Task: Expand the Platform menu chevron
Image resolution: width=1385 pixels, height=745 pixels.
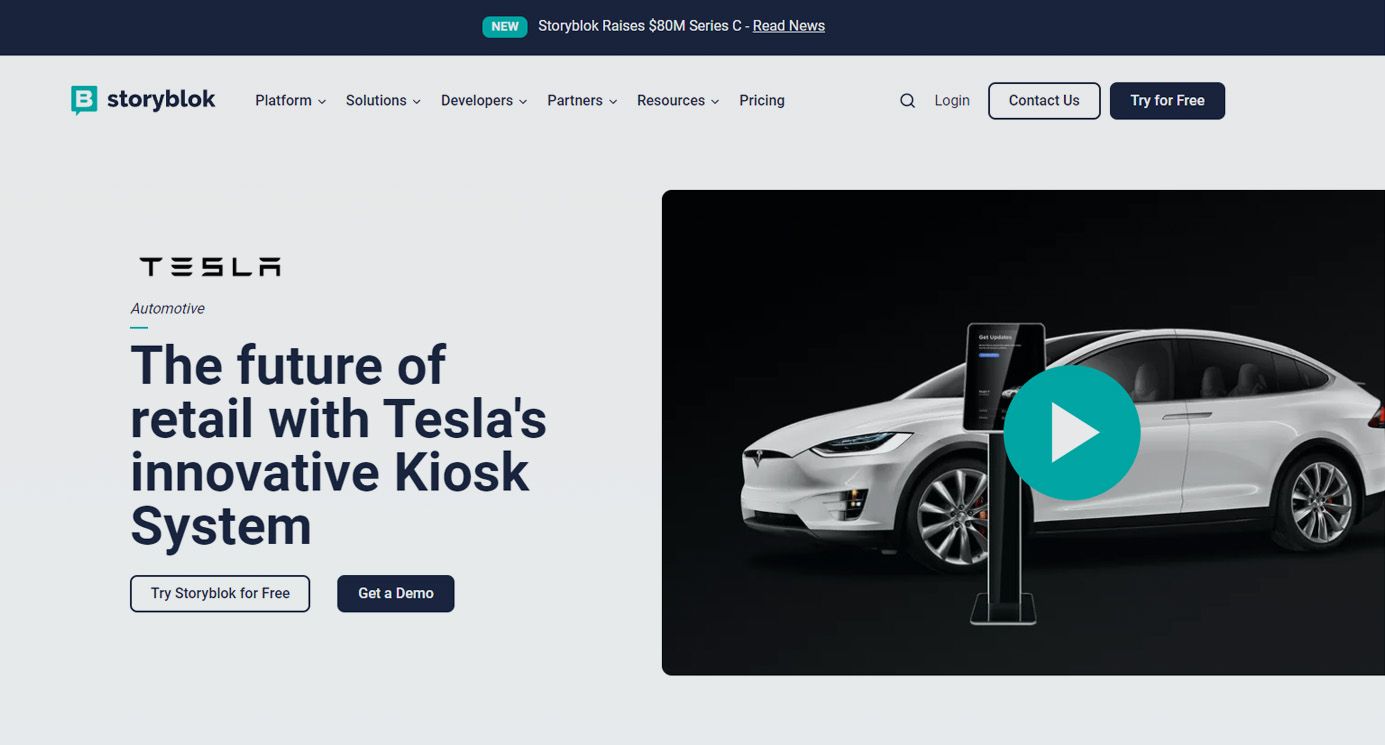Action: point(322,102)
